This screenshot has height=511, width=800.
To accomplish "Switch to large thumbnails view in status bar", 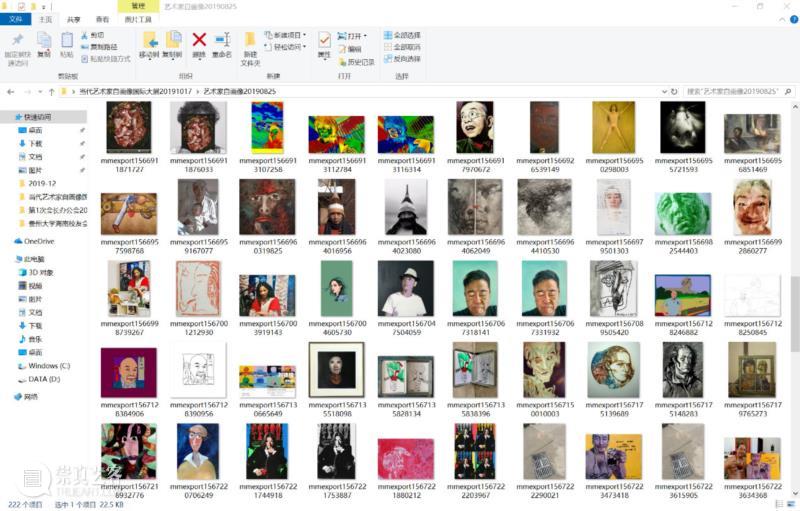I will click(790, 504).
